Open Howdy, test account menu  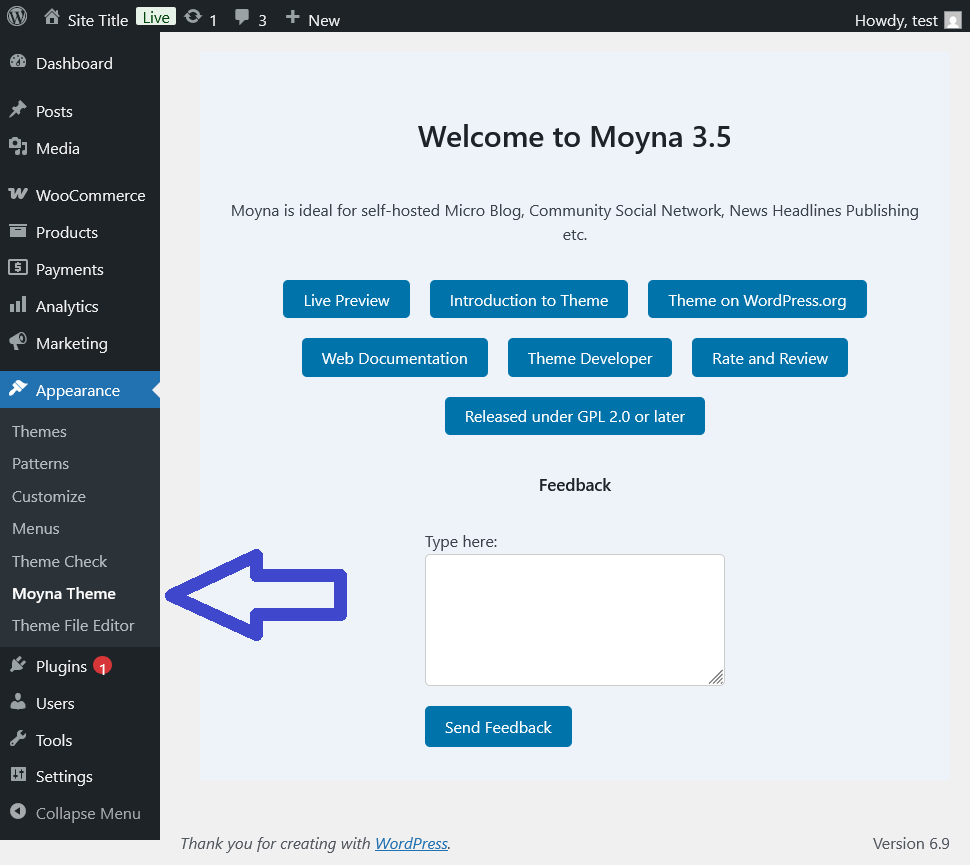(x=907, y=20)
